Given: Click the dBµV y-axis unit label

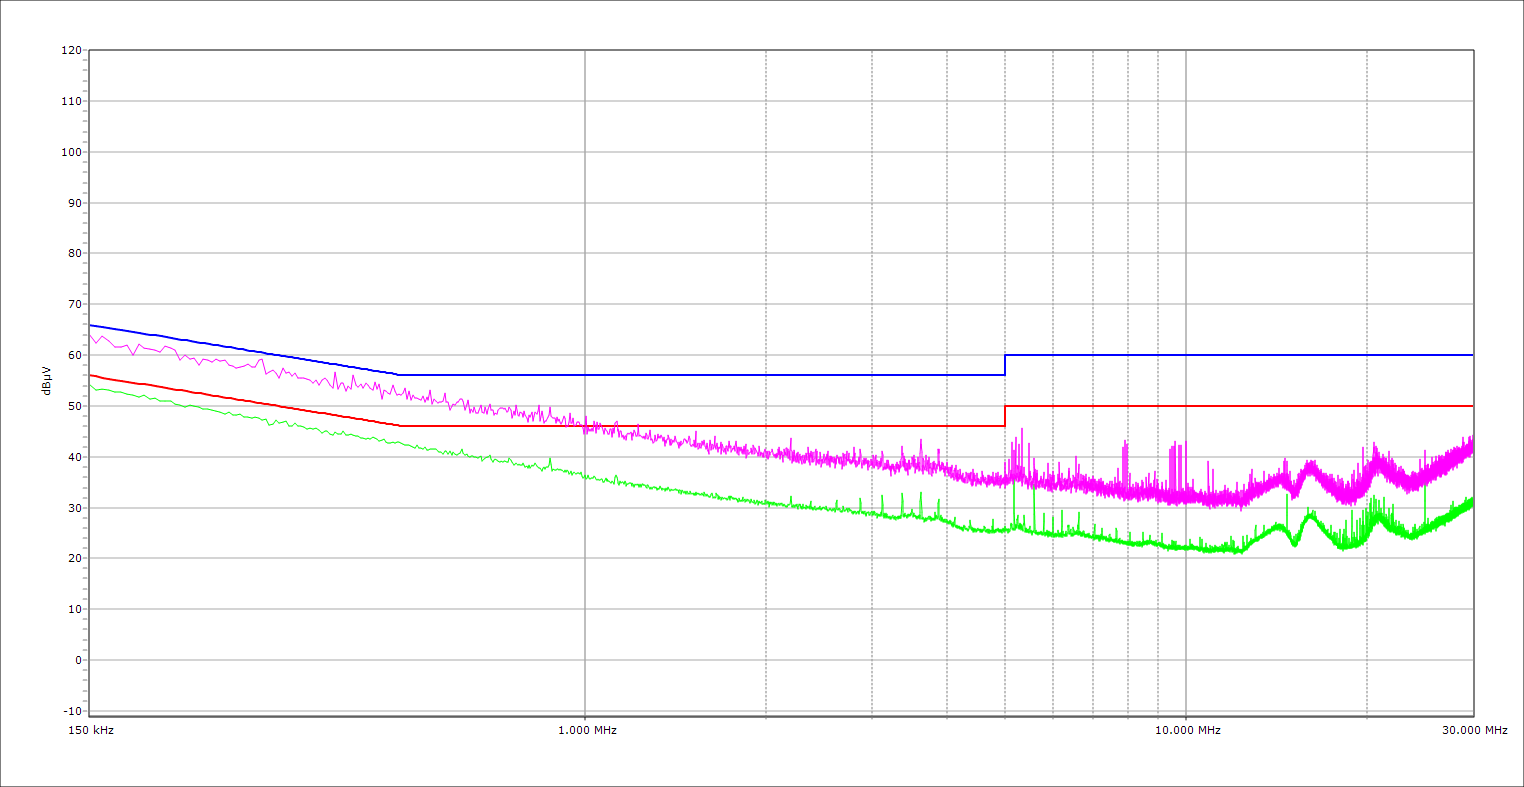Looking at the screenshot, I should (x=47, y=381).
